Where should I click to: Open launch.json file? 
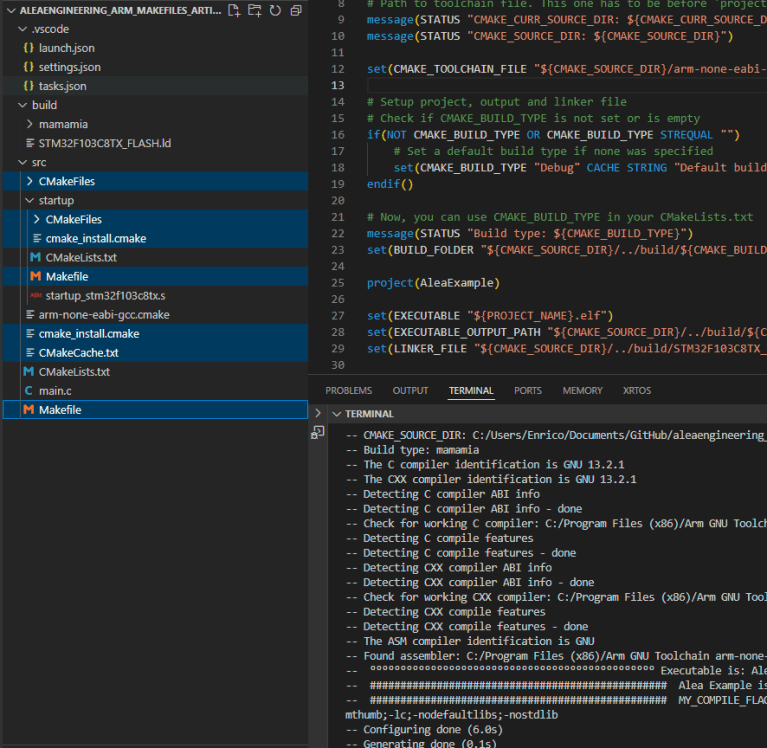pyautogui.click(x=155, y=48)
